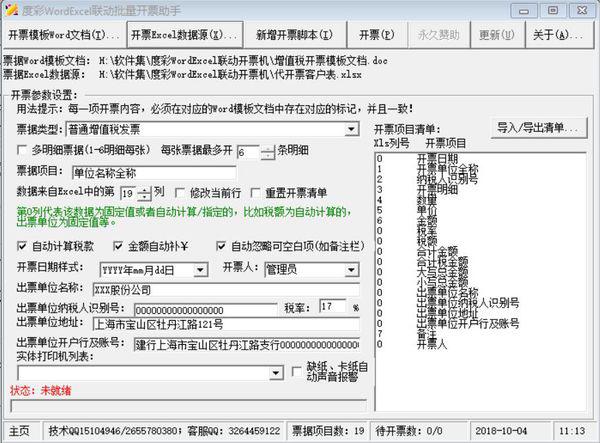
Task: Select 出票单位开户行及账号 row in project list
Action: point(480,323)
